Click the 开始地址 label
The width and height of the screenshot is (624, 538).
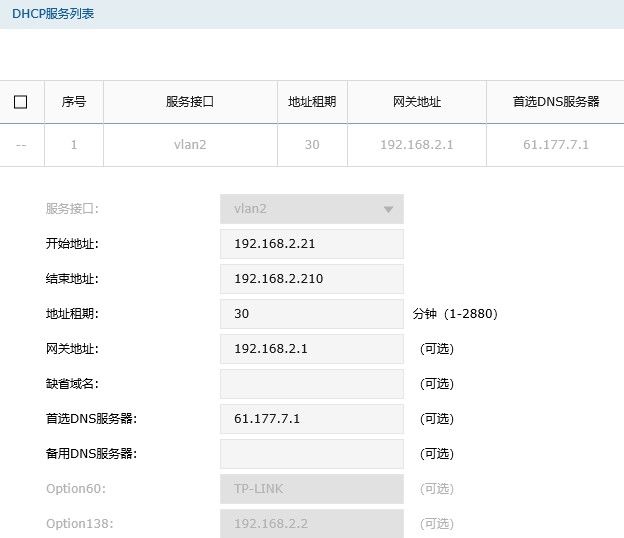tap(72, 244)
